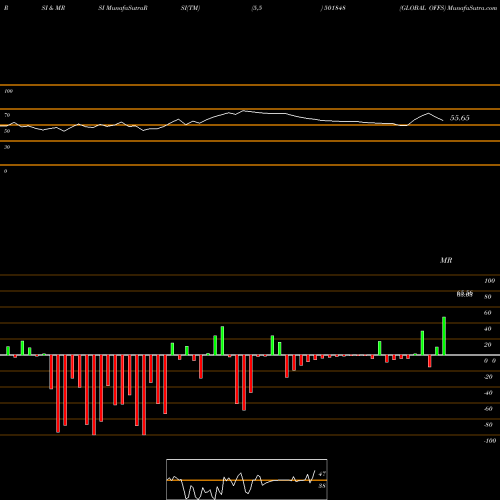The width and height of the screenshot is (500, 500).
Task: Click the 'SI(TM)' header label
Action: coord(190,8)
